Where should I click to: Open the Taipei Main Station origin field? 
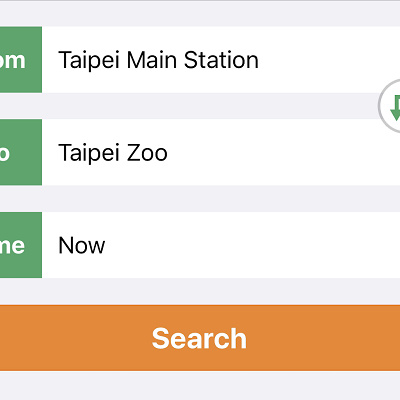pos(221,60)
